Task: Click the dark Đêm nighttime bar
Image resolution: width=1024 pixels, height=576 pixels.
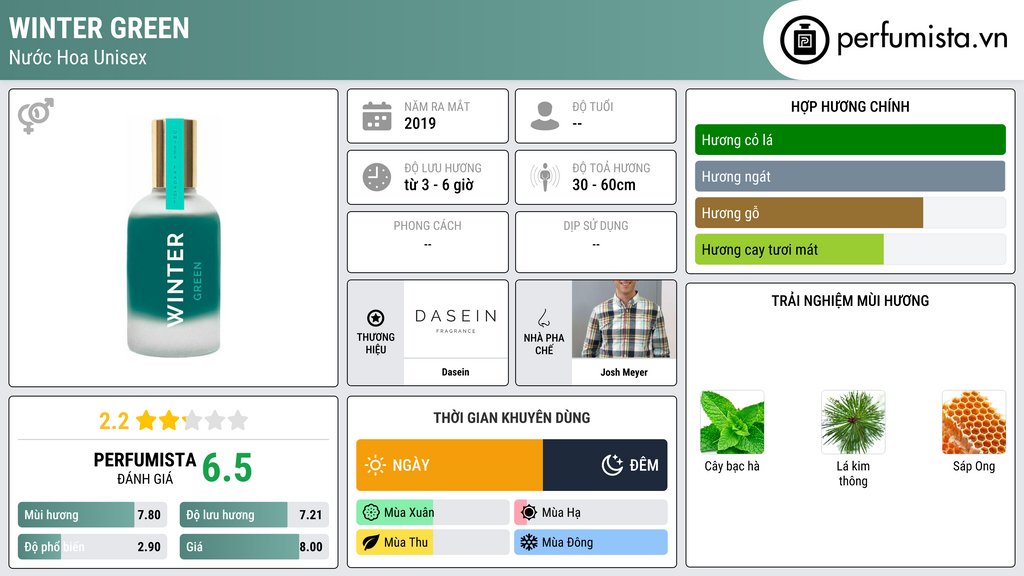Action: tap(605, 465)
